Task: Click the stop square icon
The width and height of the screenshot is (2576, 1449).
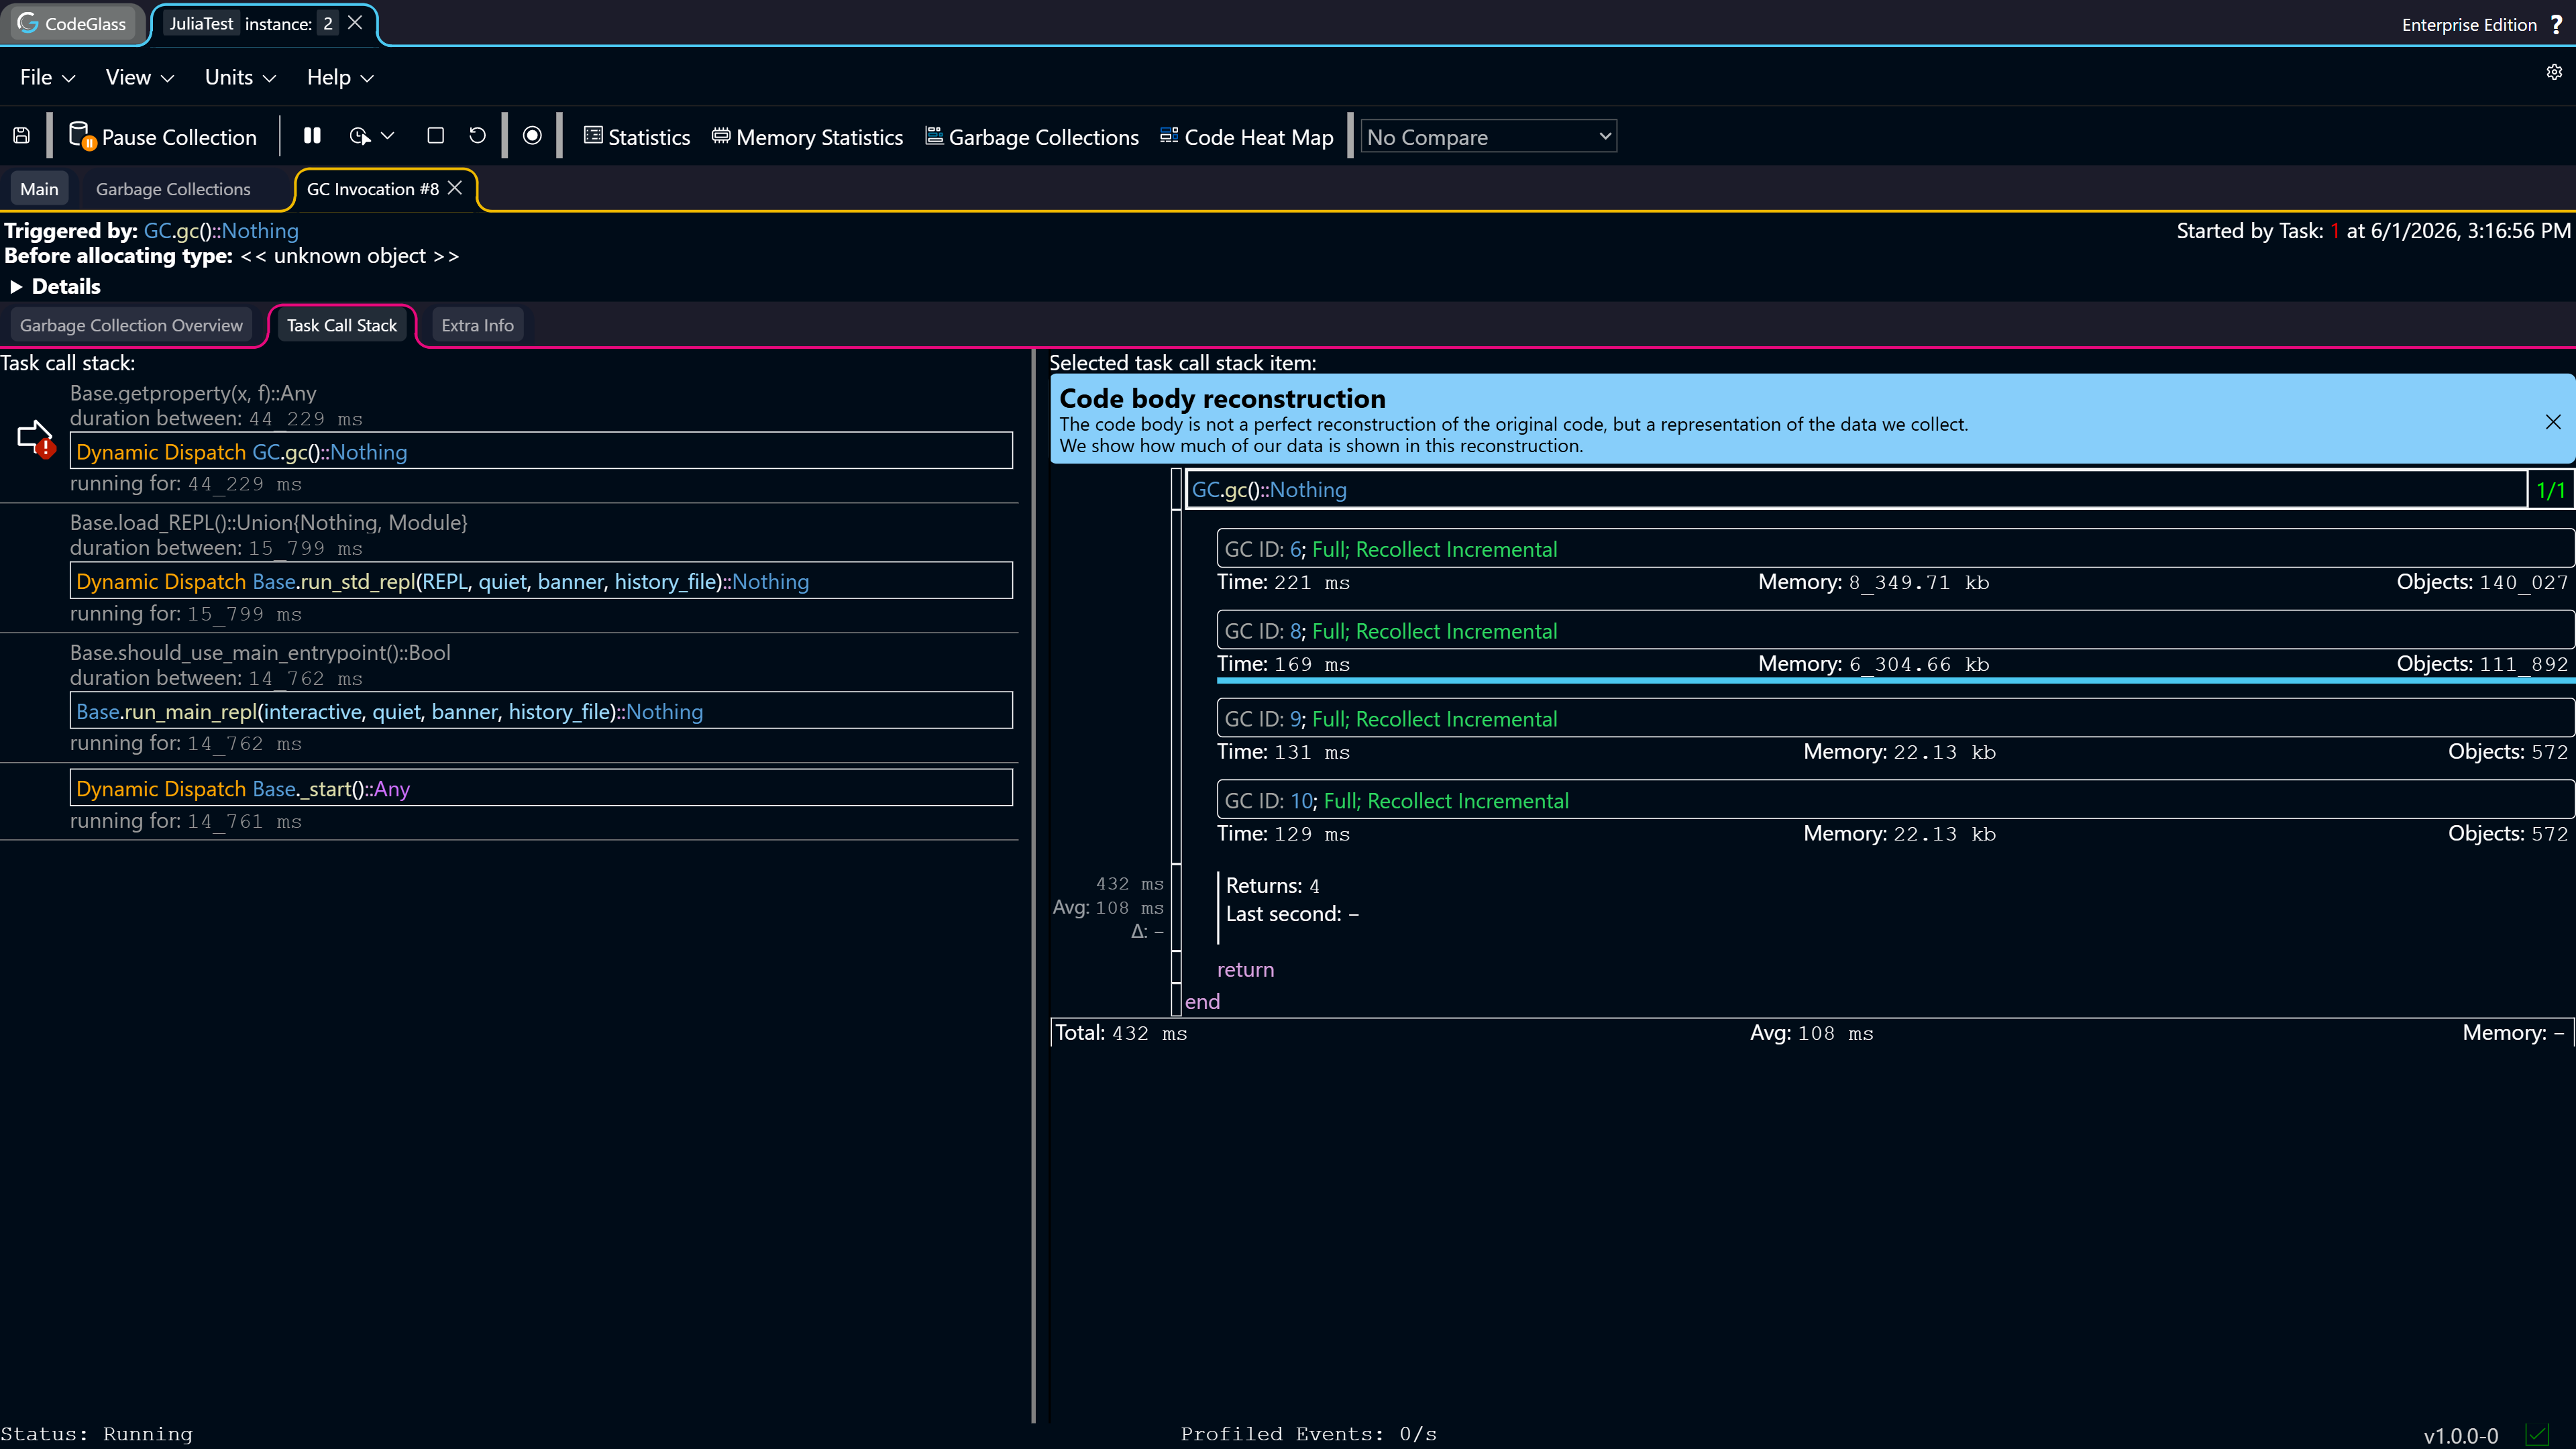Action: [x=435, y=136]
